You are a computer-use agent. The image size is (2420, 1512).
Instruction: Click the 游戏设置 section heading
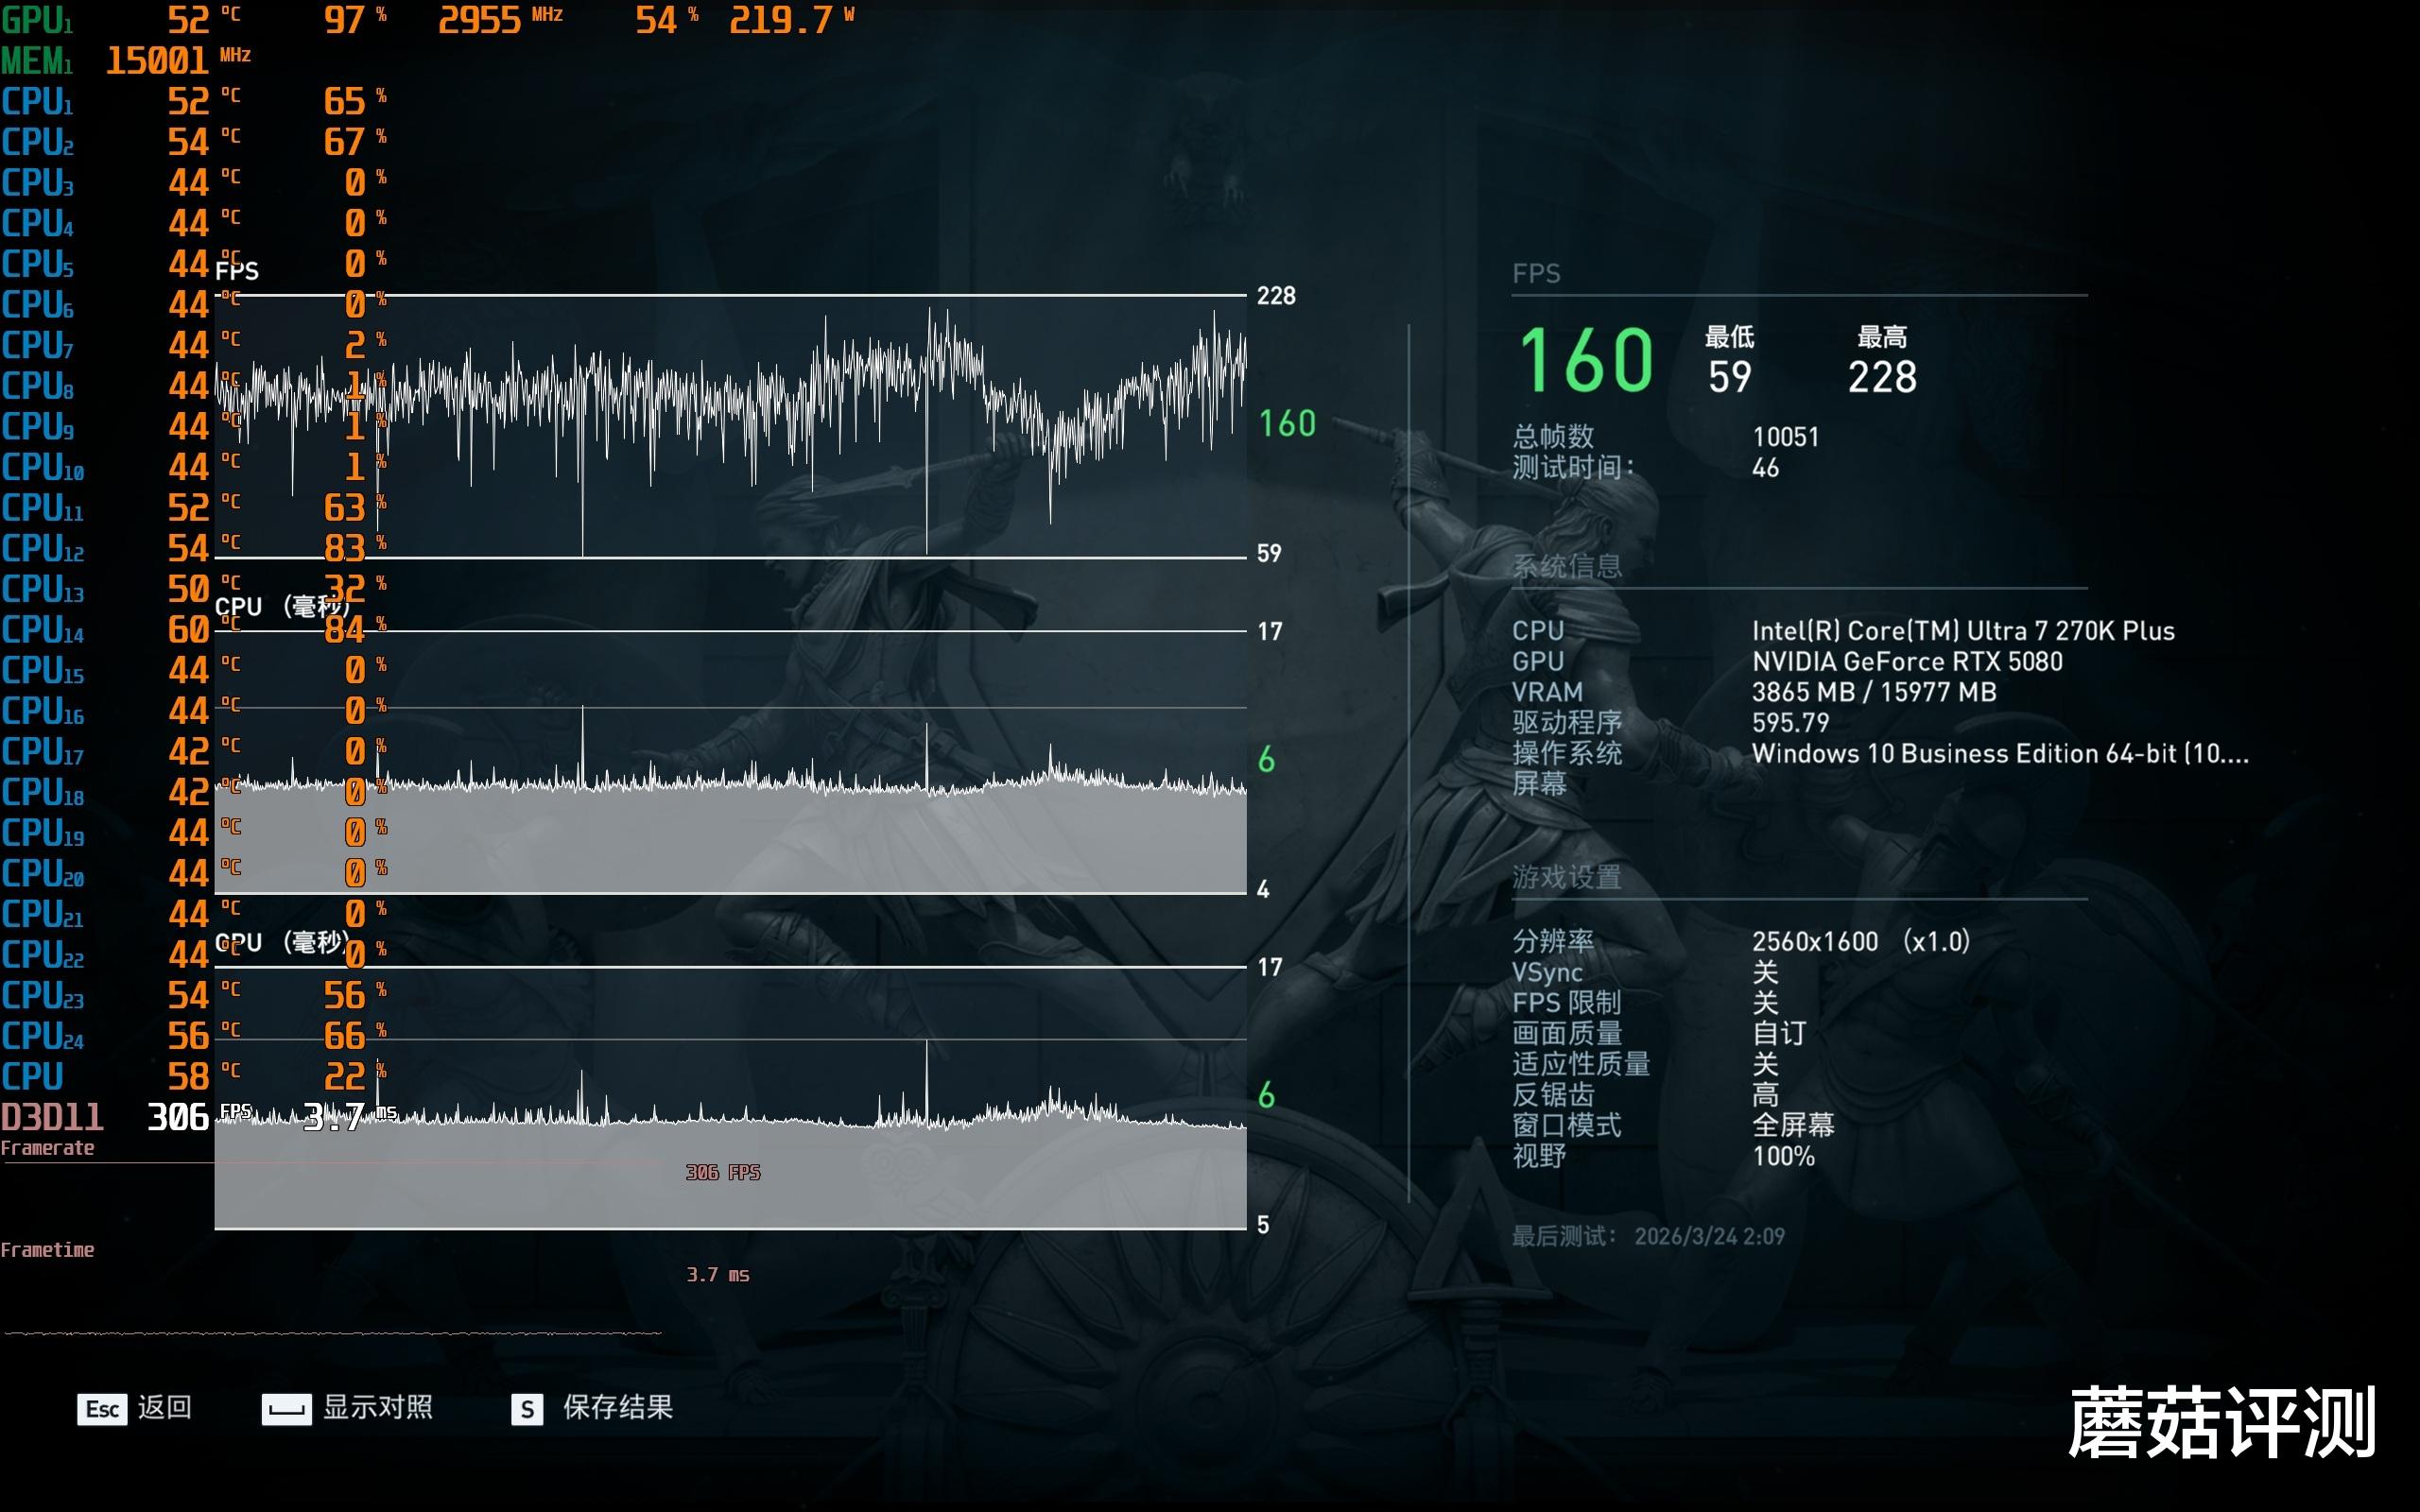pos(1566,877)
